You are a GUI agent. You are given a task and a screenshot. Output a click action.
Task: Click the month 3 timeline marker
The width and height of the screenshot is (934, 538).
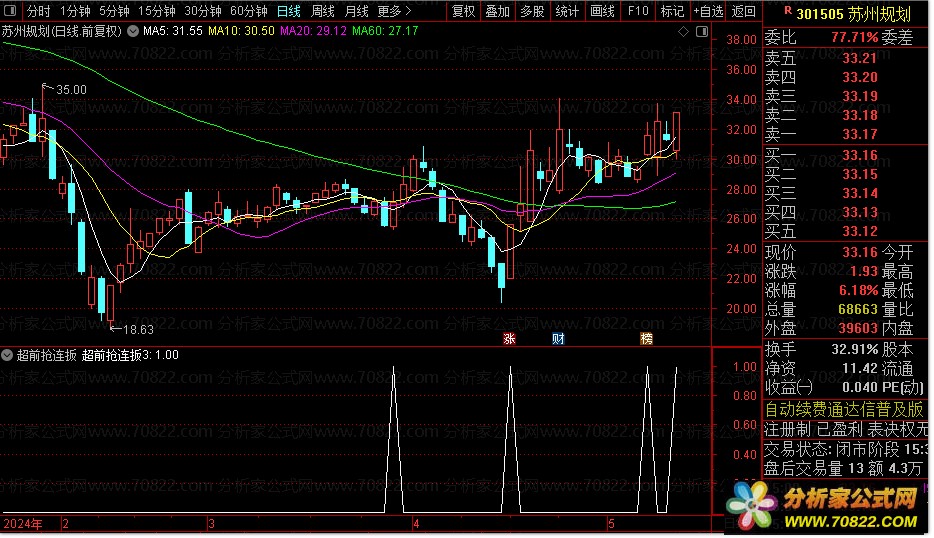pos(211,524)
